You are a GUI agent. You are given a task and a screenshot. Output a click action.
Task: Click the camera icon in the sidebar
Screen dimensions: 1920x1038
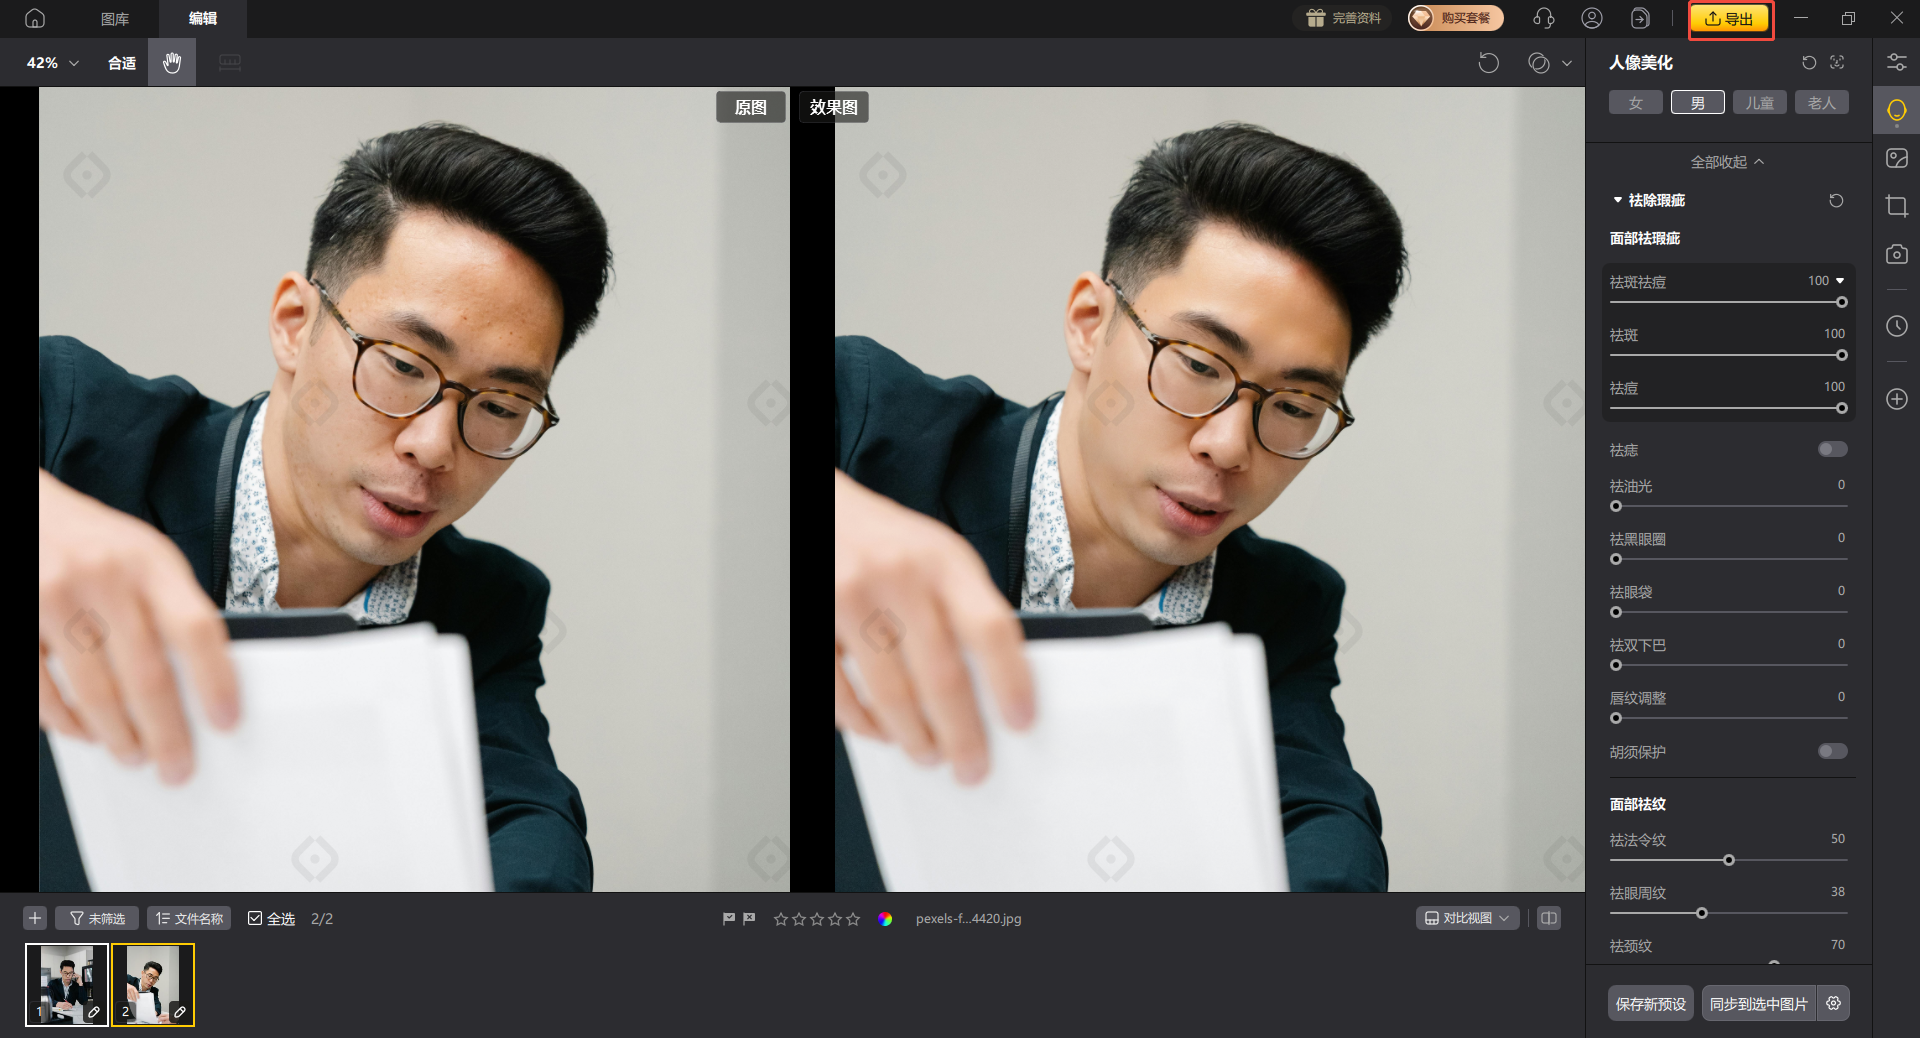tap(1896, 254)
